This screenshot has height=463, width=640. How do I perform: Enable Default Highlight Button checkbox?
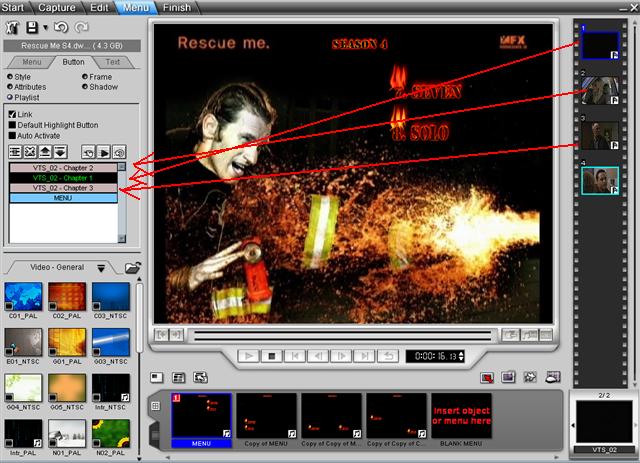pos(12,125)
